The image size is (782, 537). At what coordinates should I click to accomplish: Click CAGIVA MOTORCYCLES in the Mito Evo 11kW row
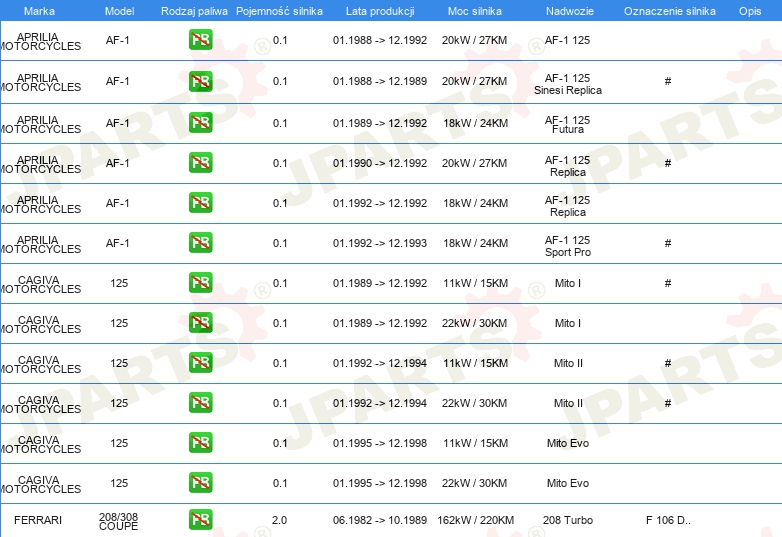40,445
